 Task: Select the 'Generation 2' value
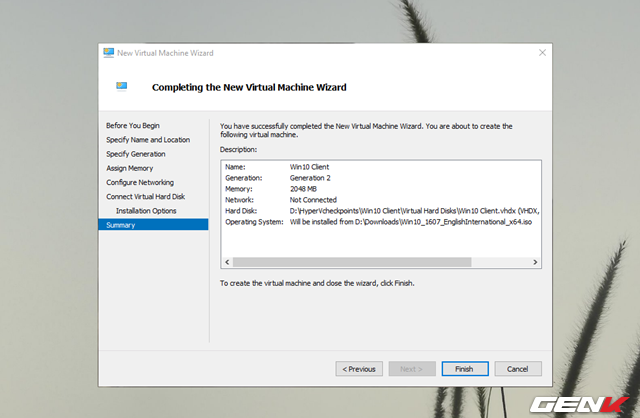[310, 178]
